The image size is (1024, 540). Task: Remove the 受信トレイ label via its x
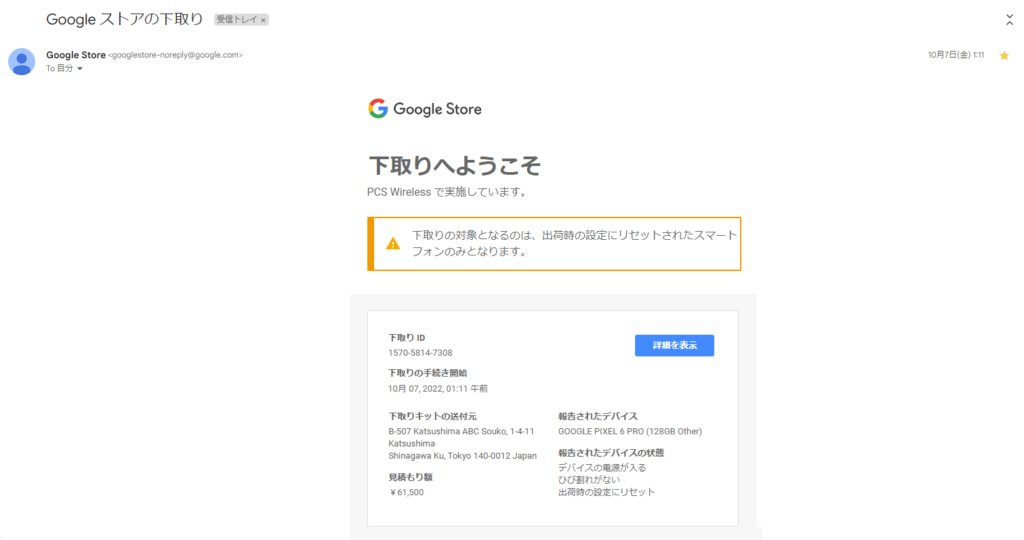click(264, 20)
